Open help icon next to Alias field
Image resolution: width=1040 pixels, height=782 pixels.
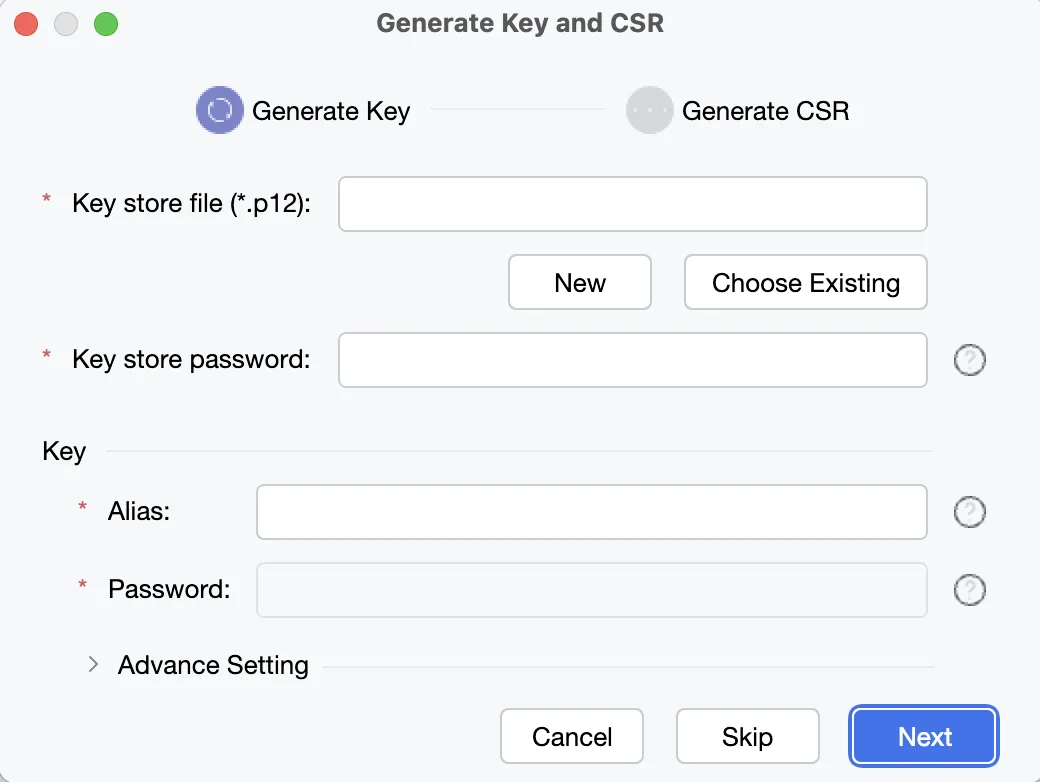(970, 512)
